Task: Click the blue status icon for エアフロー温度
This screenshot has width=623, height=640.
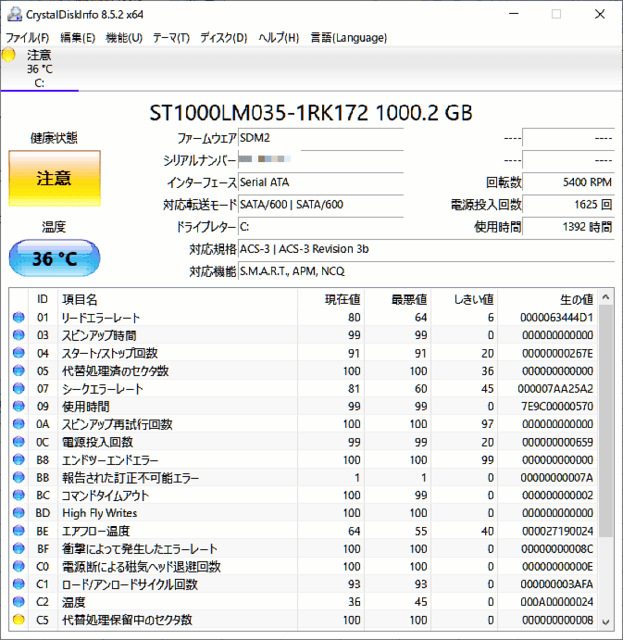Action: 18,531
